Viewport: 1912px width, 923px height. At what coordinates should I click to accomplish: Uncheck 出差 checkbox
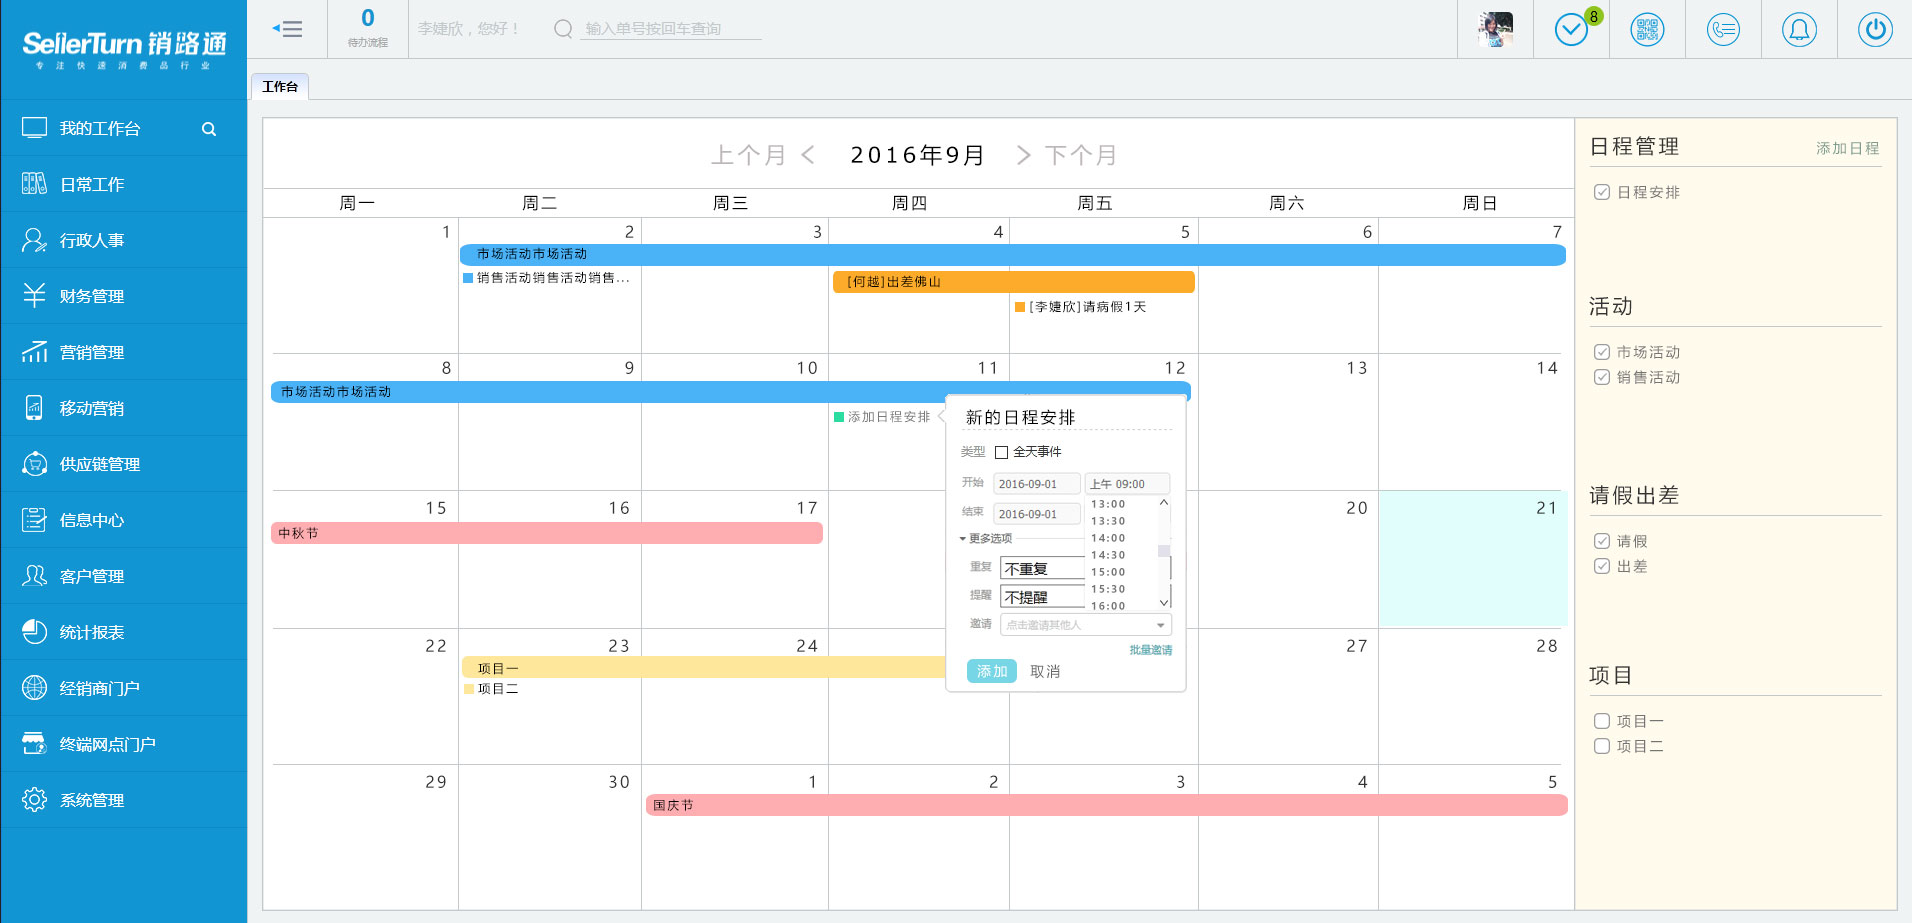coord(1602,566)
